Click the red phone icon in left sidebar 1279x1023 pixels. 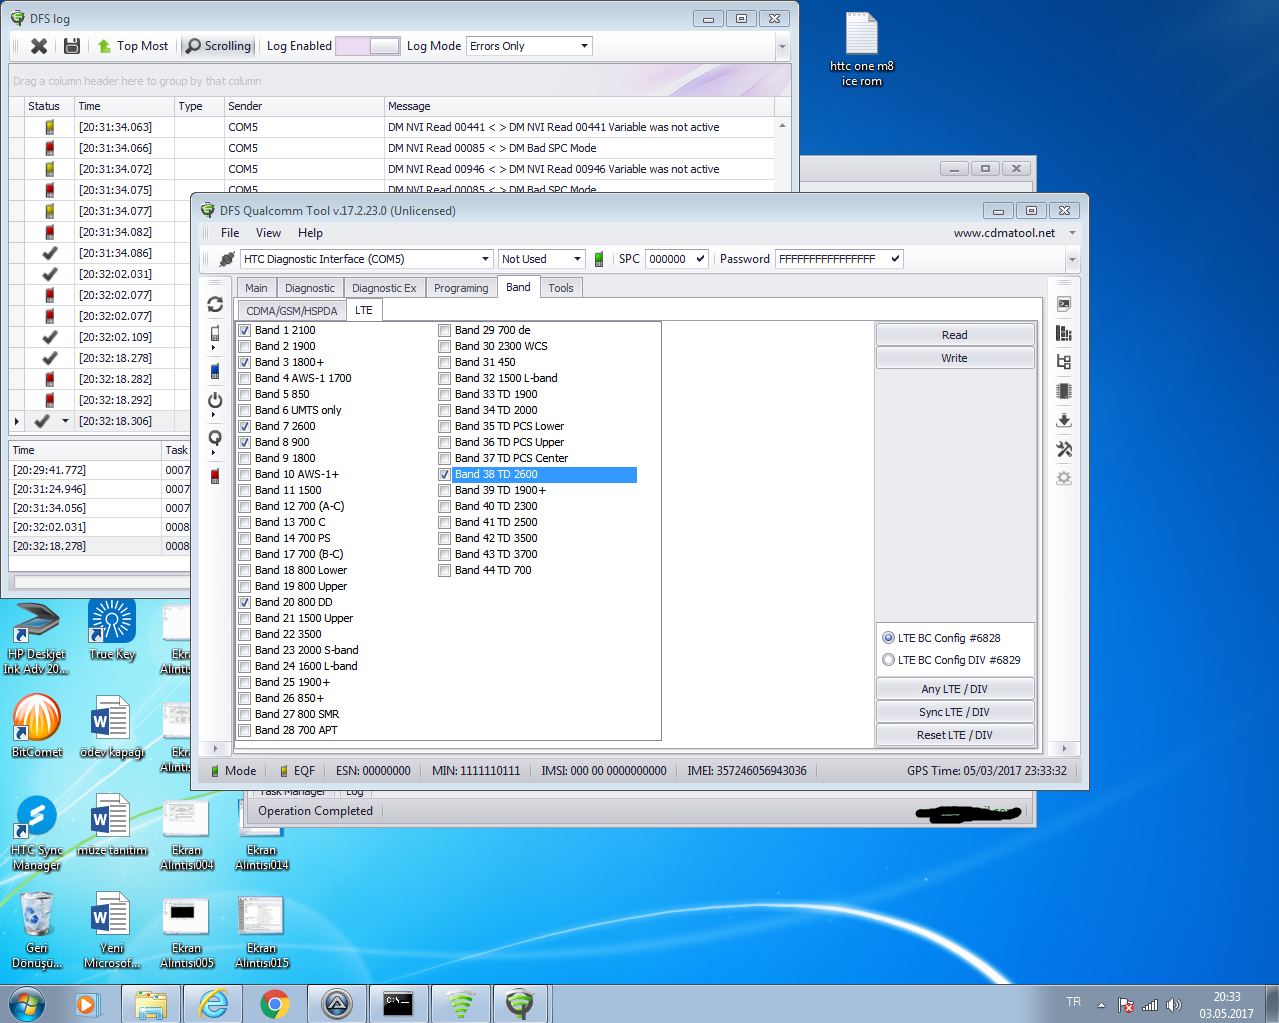tap(215, 476)
